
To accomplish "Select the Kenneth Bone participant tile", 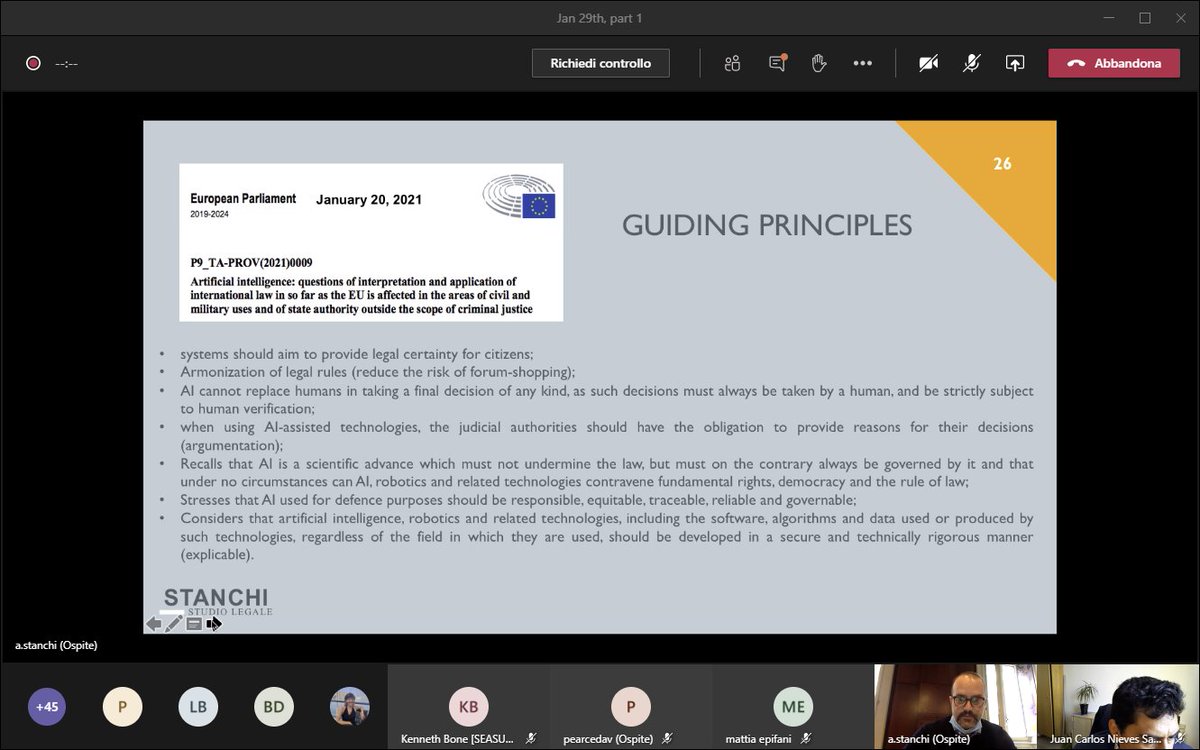I will 468,708.
